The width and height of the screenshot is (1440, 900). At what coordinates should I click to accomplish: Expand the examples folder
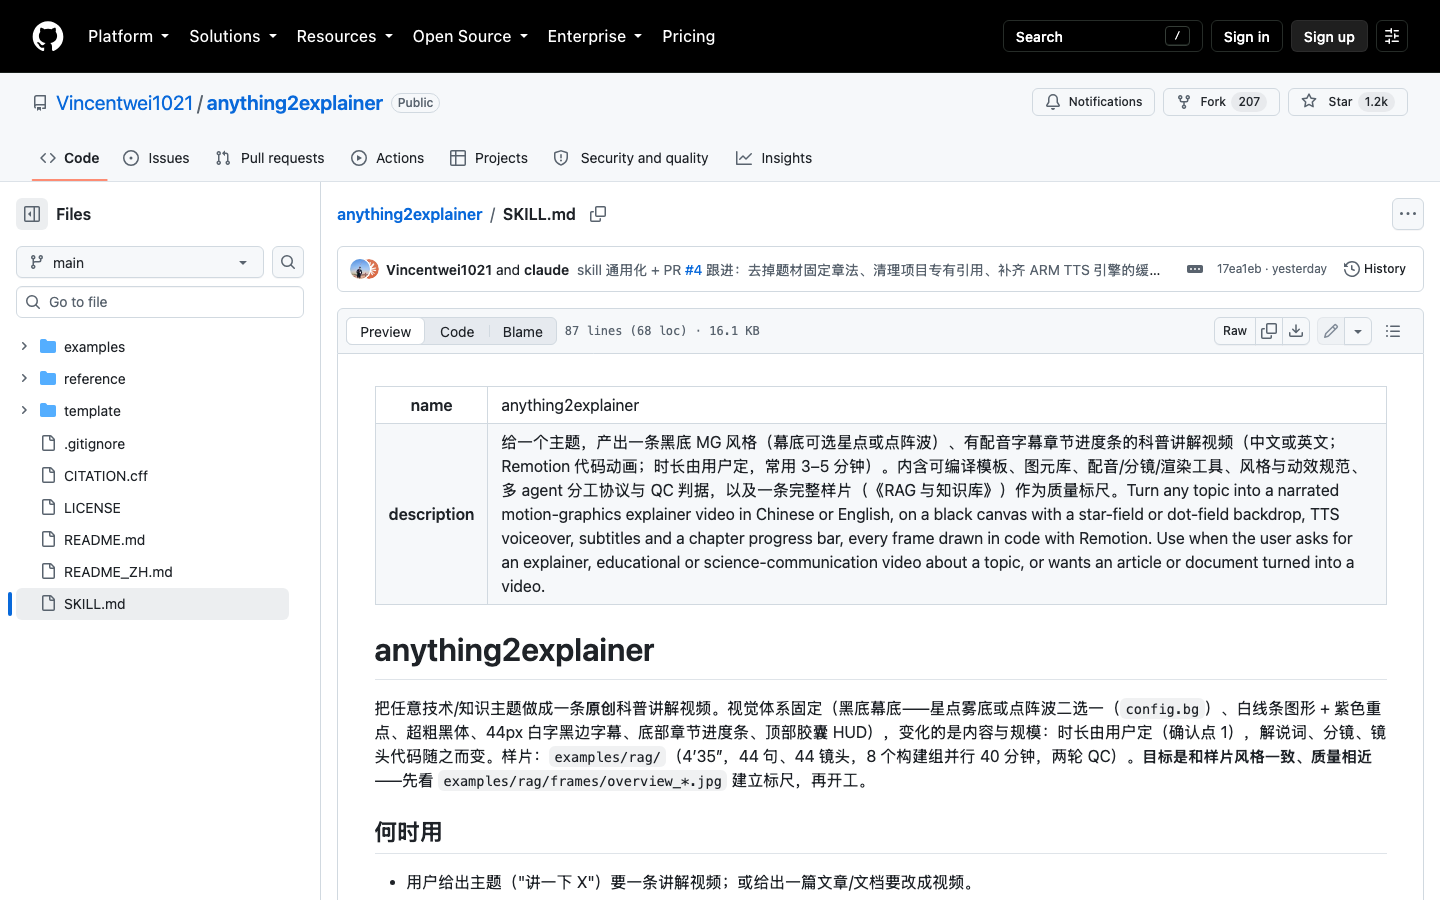point(24,346)
